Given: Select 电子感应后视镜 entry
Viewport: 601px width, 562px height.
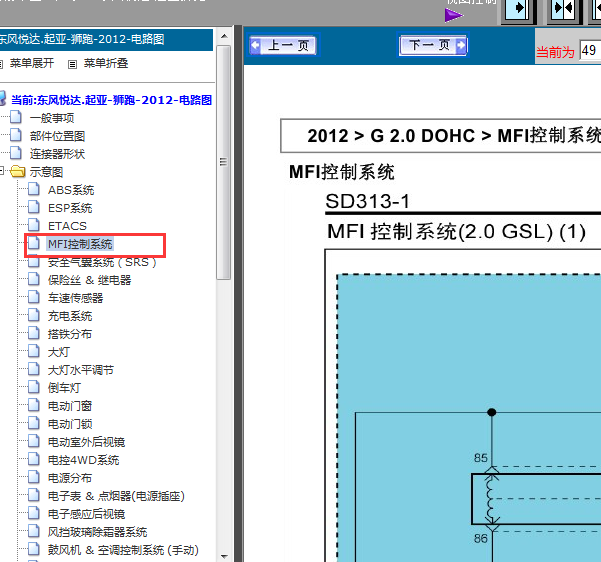Looking at the screenshot, I should point(86,514).
